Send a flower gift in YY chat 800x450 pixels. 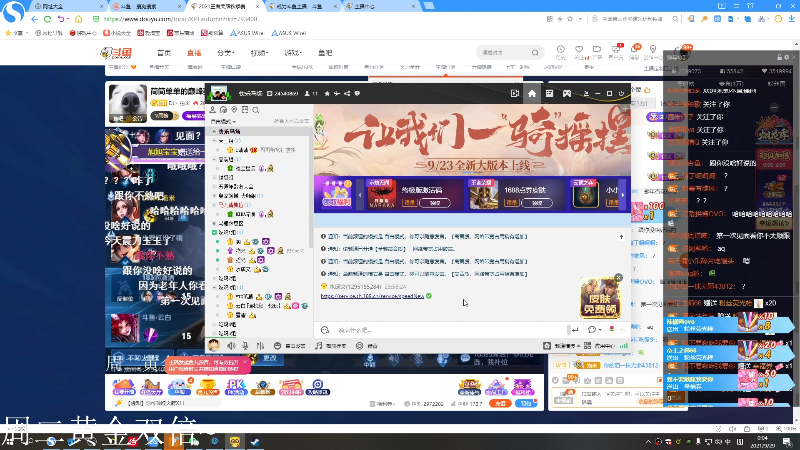click(612, 329)
